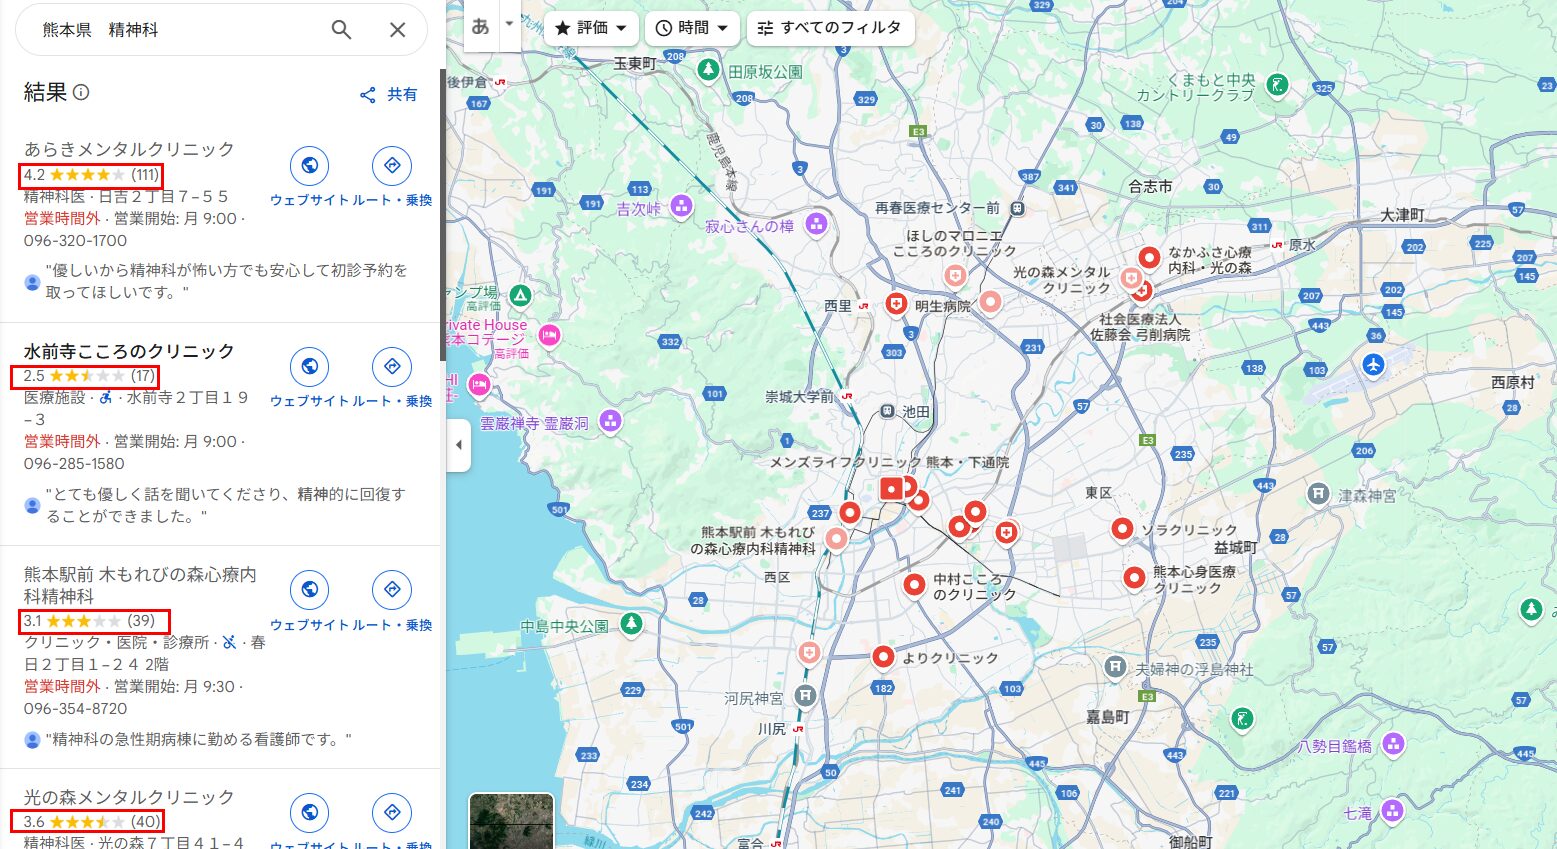The width and height of the screenshot is (1557, 849).
Task: Select 池田 station marker on map
Action: (x=887, y=411)
